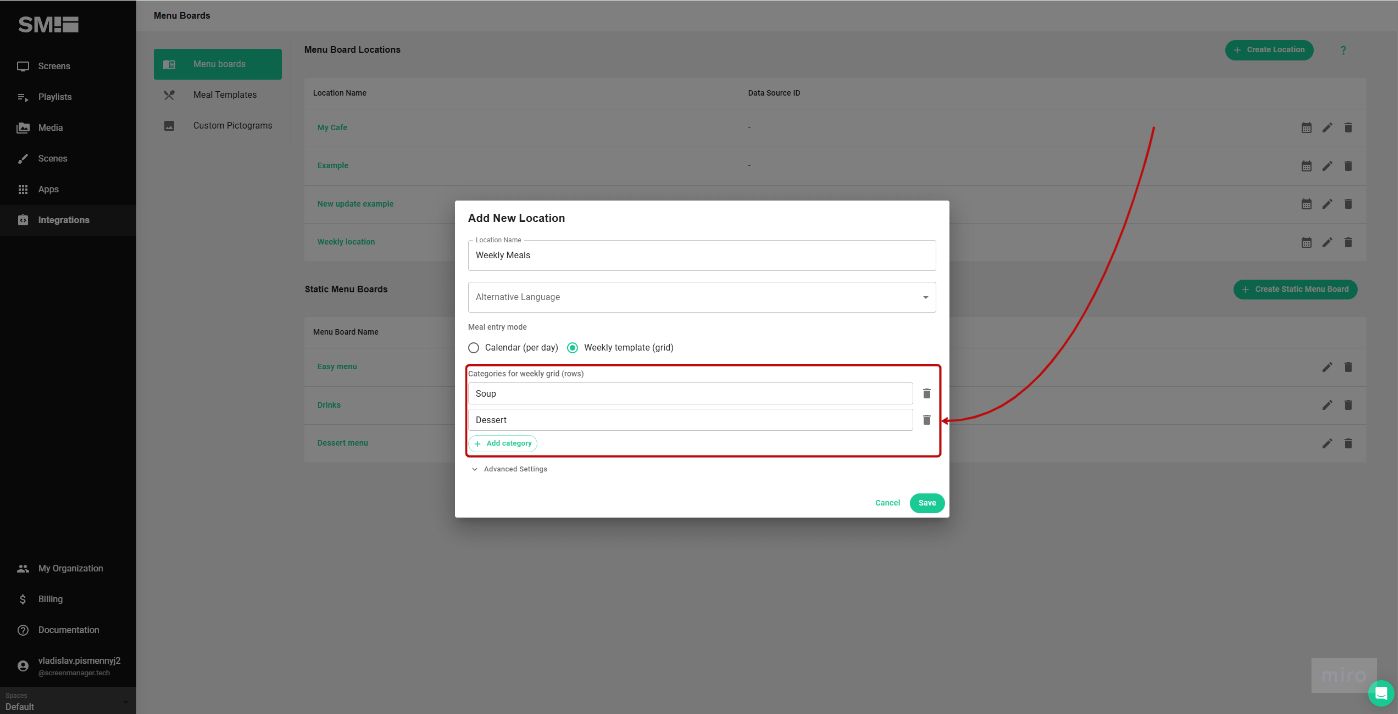This screenshot has height=714, width=1398.
Task: Open Media in the sidebar
Action: [x=68, y=128]
